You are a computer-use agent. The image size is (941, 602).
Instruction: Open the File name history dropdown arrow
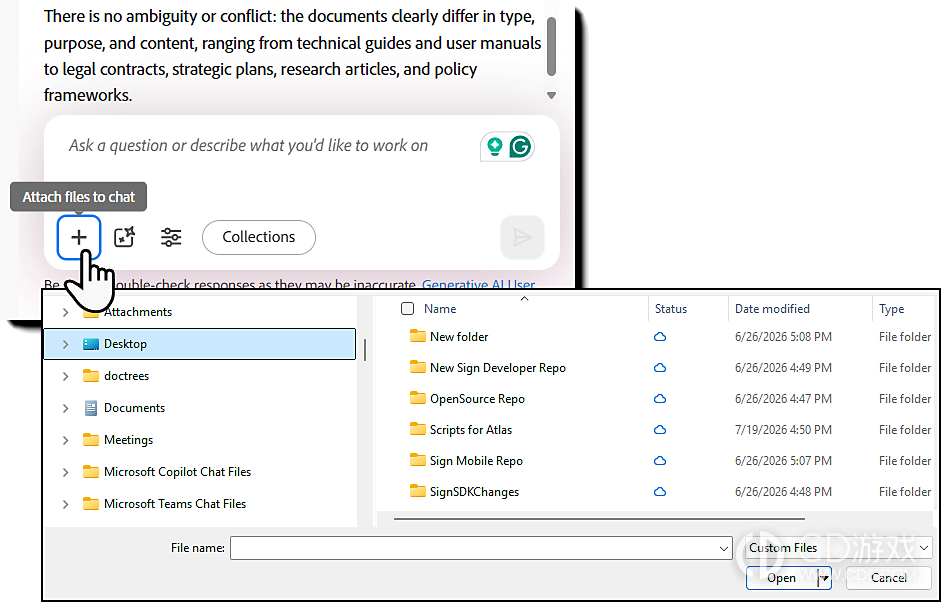click(723, 548)
